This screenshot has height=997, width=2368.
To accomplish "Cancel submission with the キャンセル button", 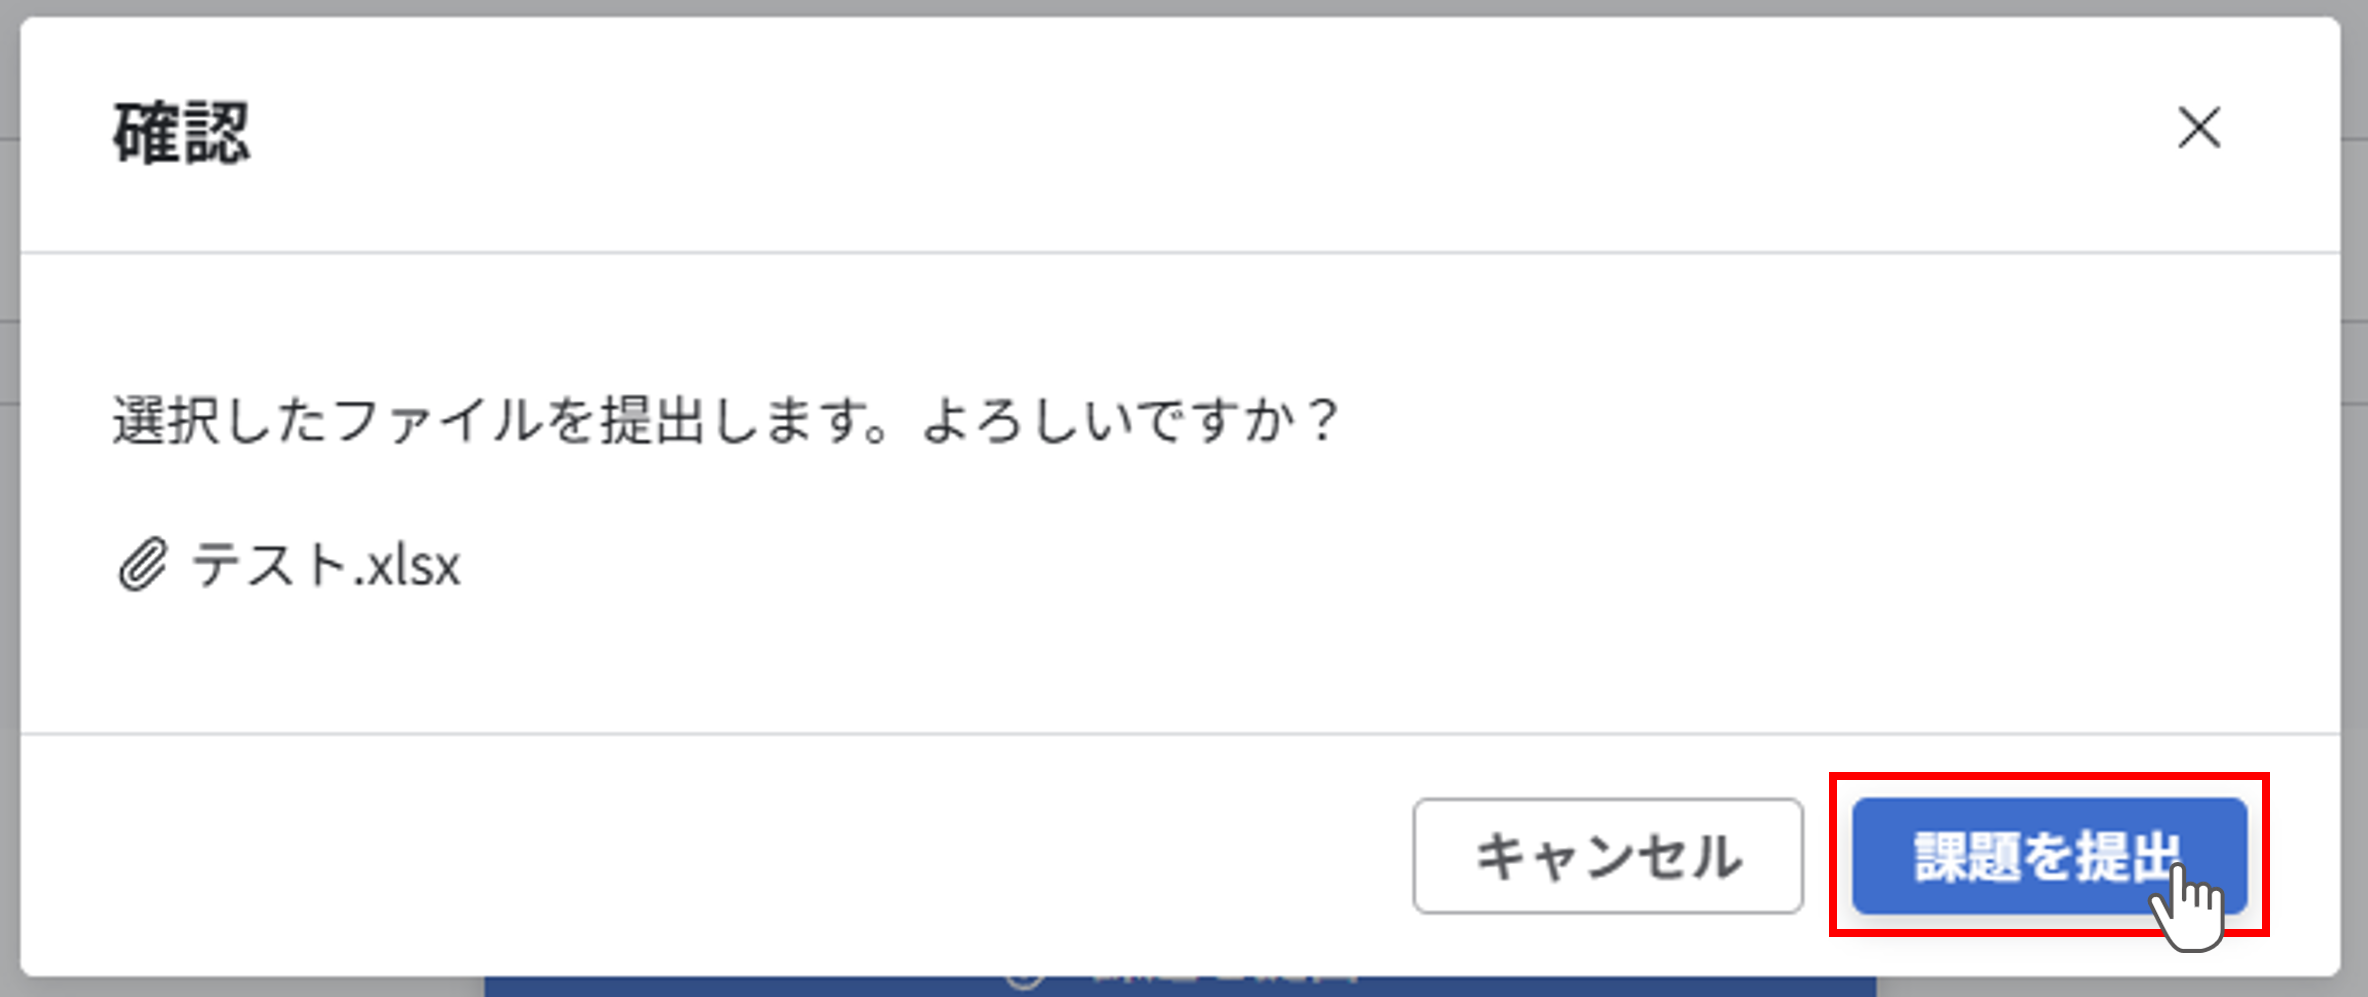I will click(1608, 856).
